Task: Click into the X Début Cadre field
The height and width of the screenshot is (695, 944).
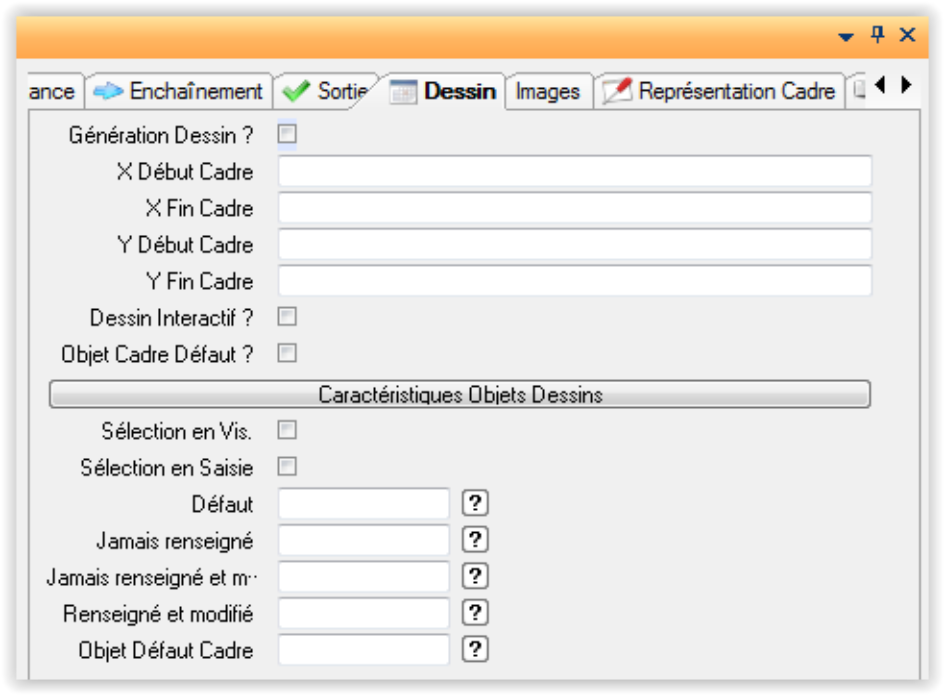Action: [574, 171]
